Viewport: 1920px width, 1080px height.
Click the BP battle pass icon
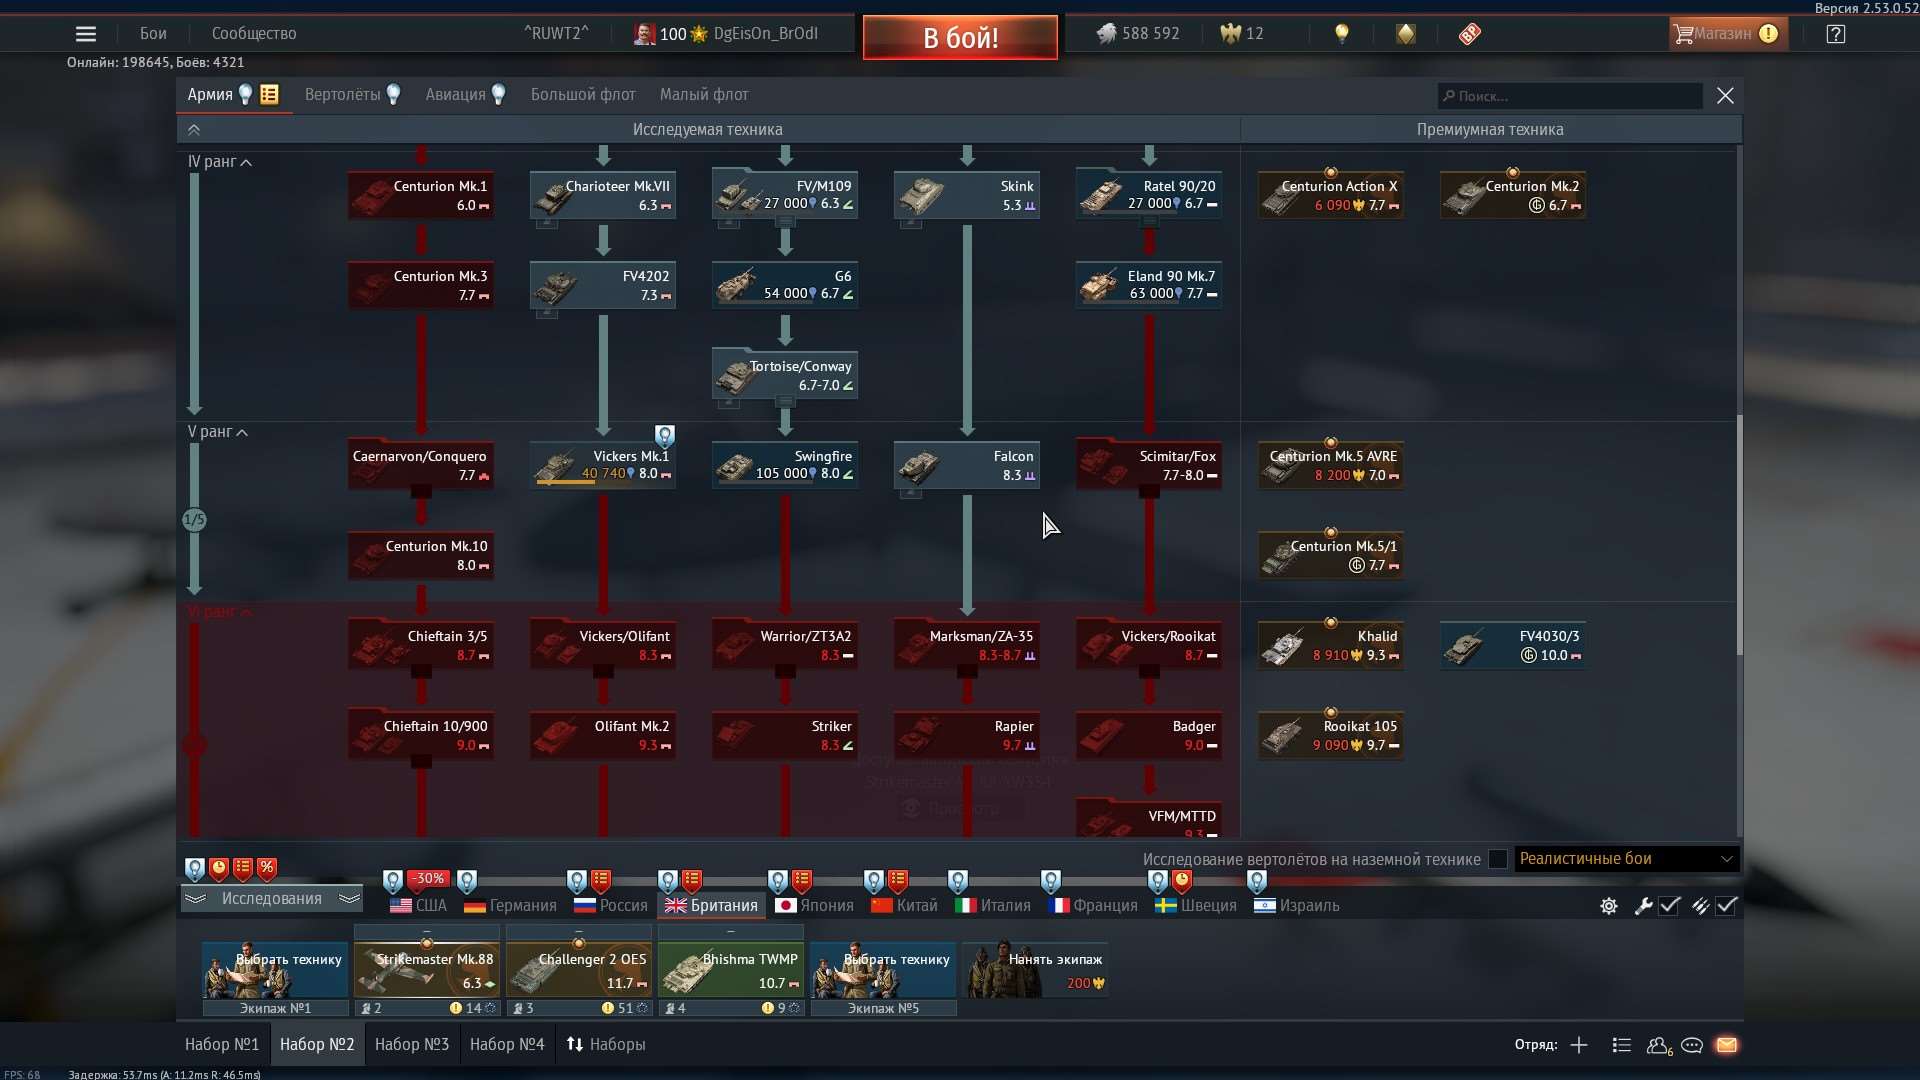pyautogui.click(x=1468, y=33)
